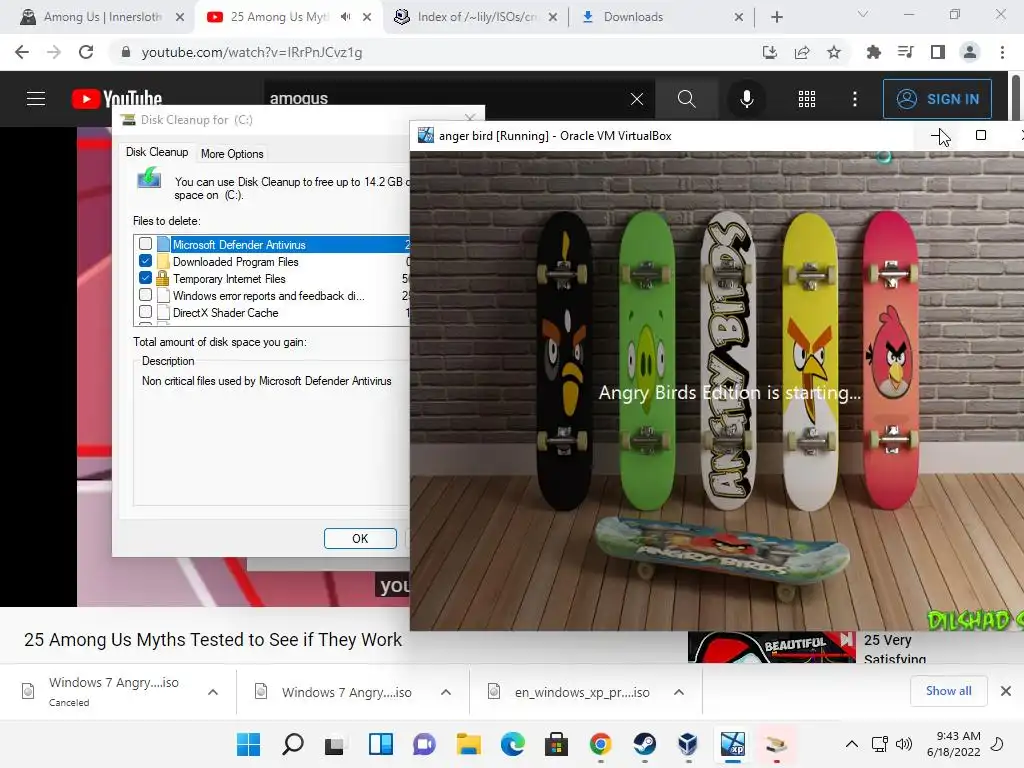Click the address bar URL
The image size is (1024, 768).
[251, 52]
